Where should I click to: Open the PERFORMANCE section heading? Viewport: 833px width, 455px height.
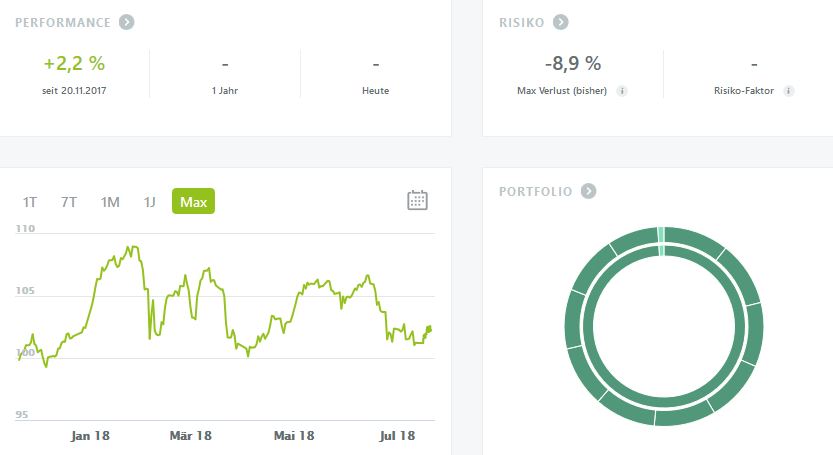[62, 22]
